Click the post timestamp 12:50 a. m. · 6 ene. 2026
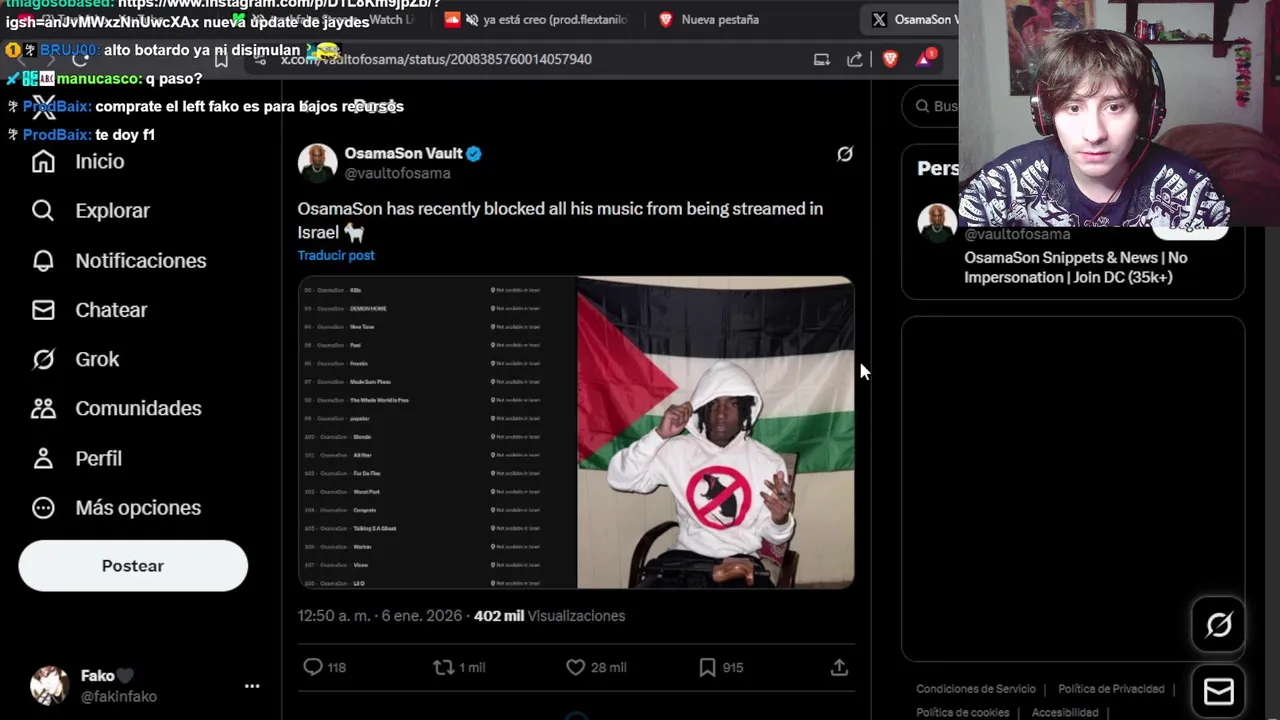1280x720 pixels. point(380,616)
